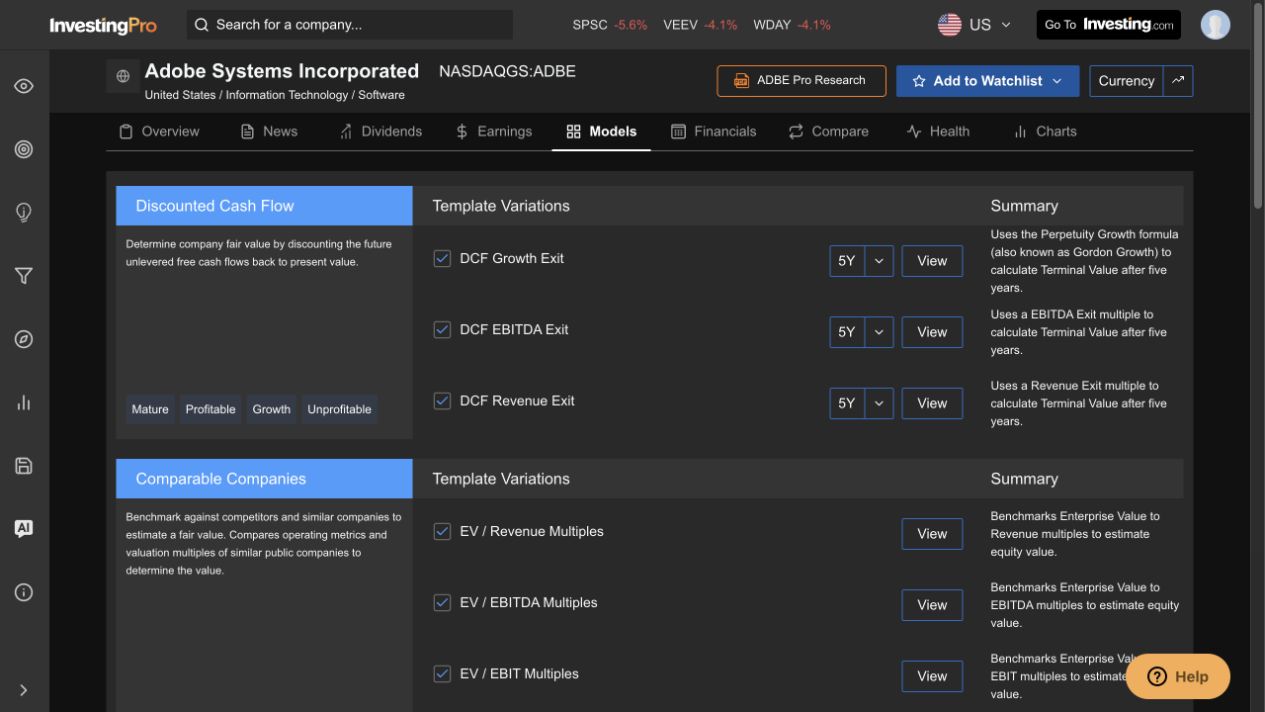
Task: Click the PDF icon in ADBE Pro Research
Action: point(741,81)
